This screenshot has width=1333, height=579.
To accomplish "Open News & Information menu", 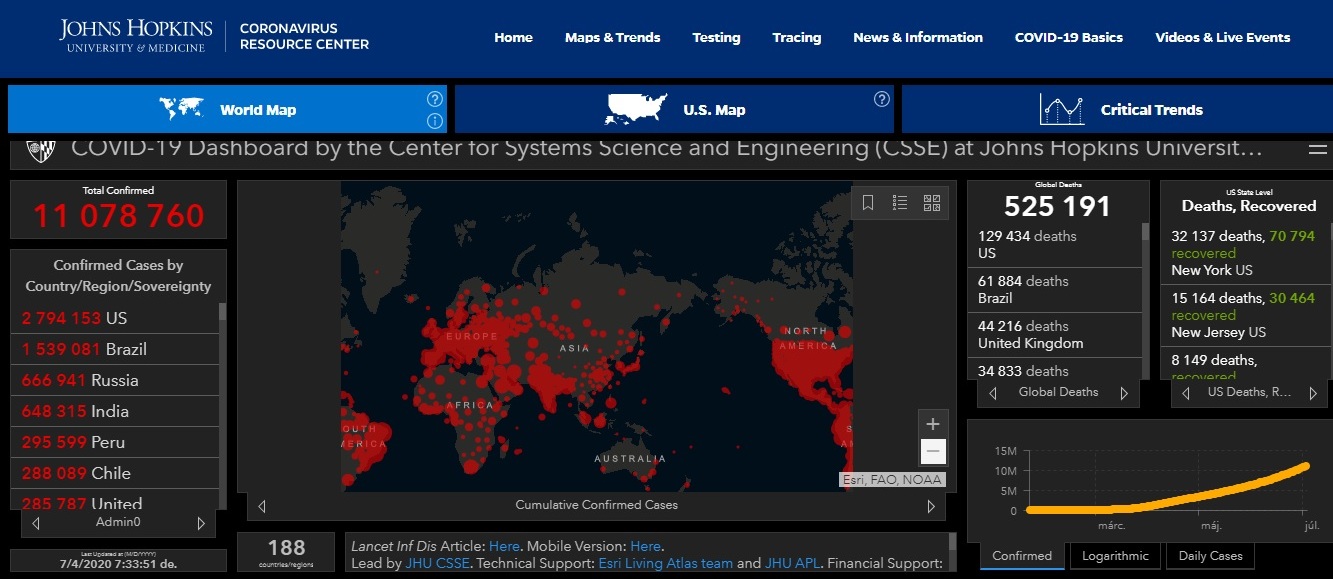I will 918,37.
